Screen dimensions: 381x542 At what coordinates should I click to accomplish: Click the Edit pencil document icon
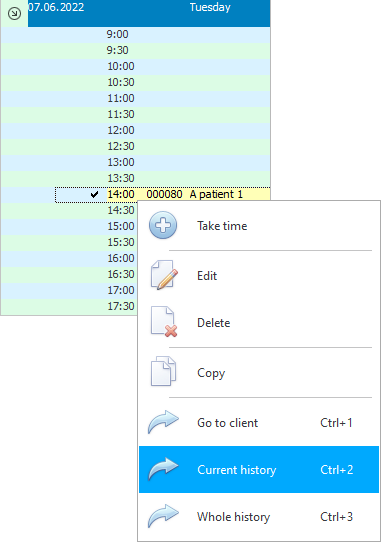[164, 275]
